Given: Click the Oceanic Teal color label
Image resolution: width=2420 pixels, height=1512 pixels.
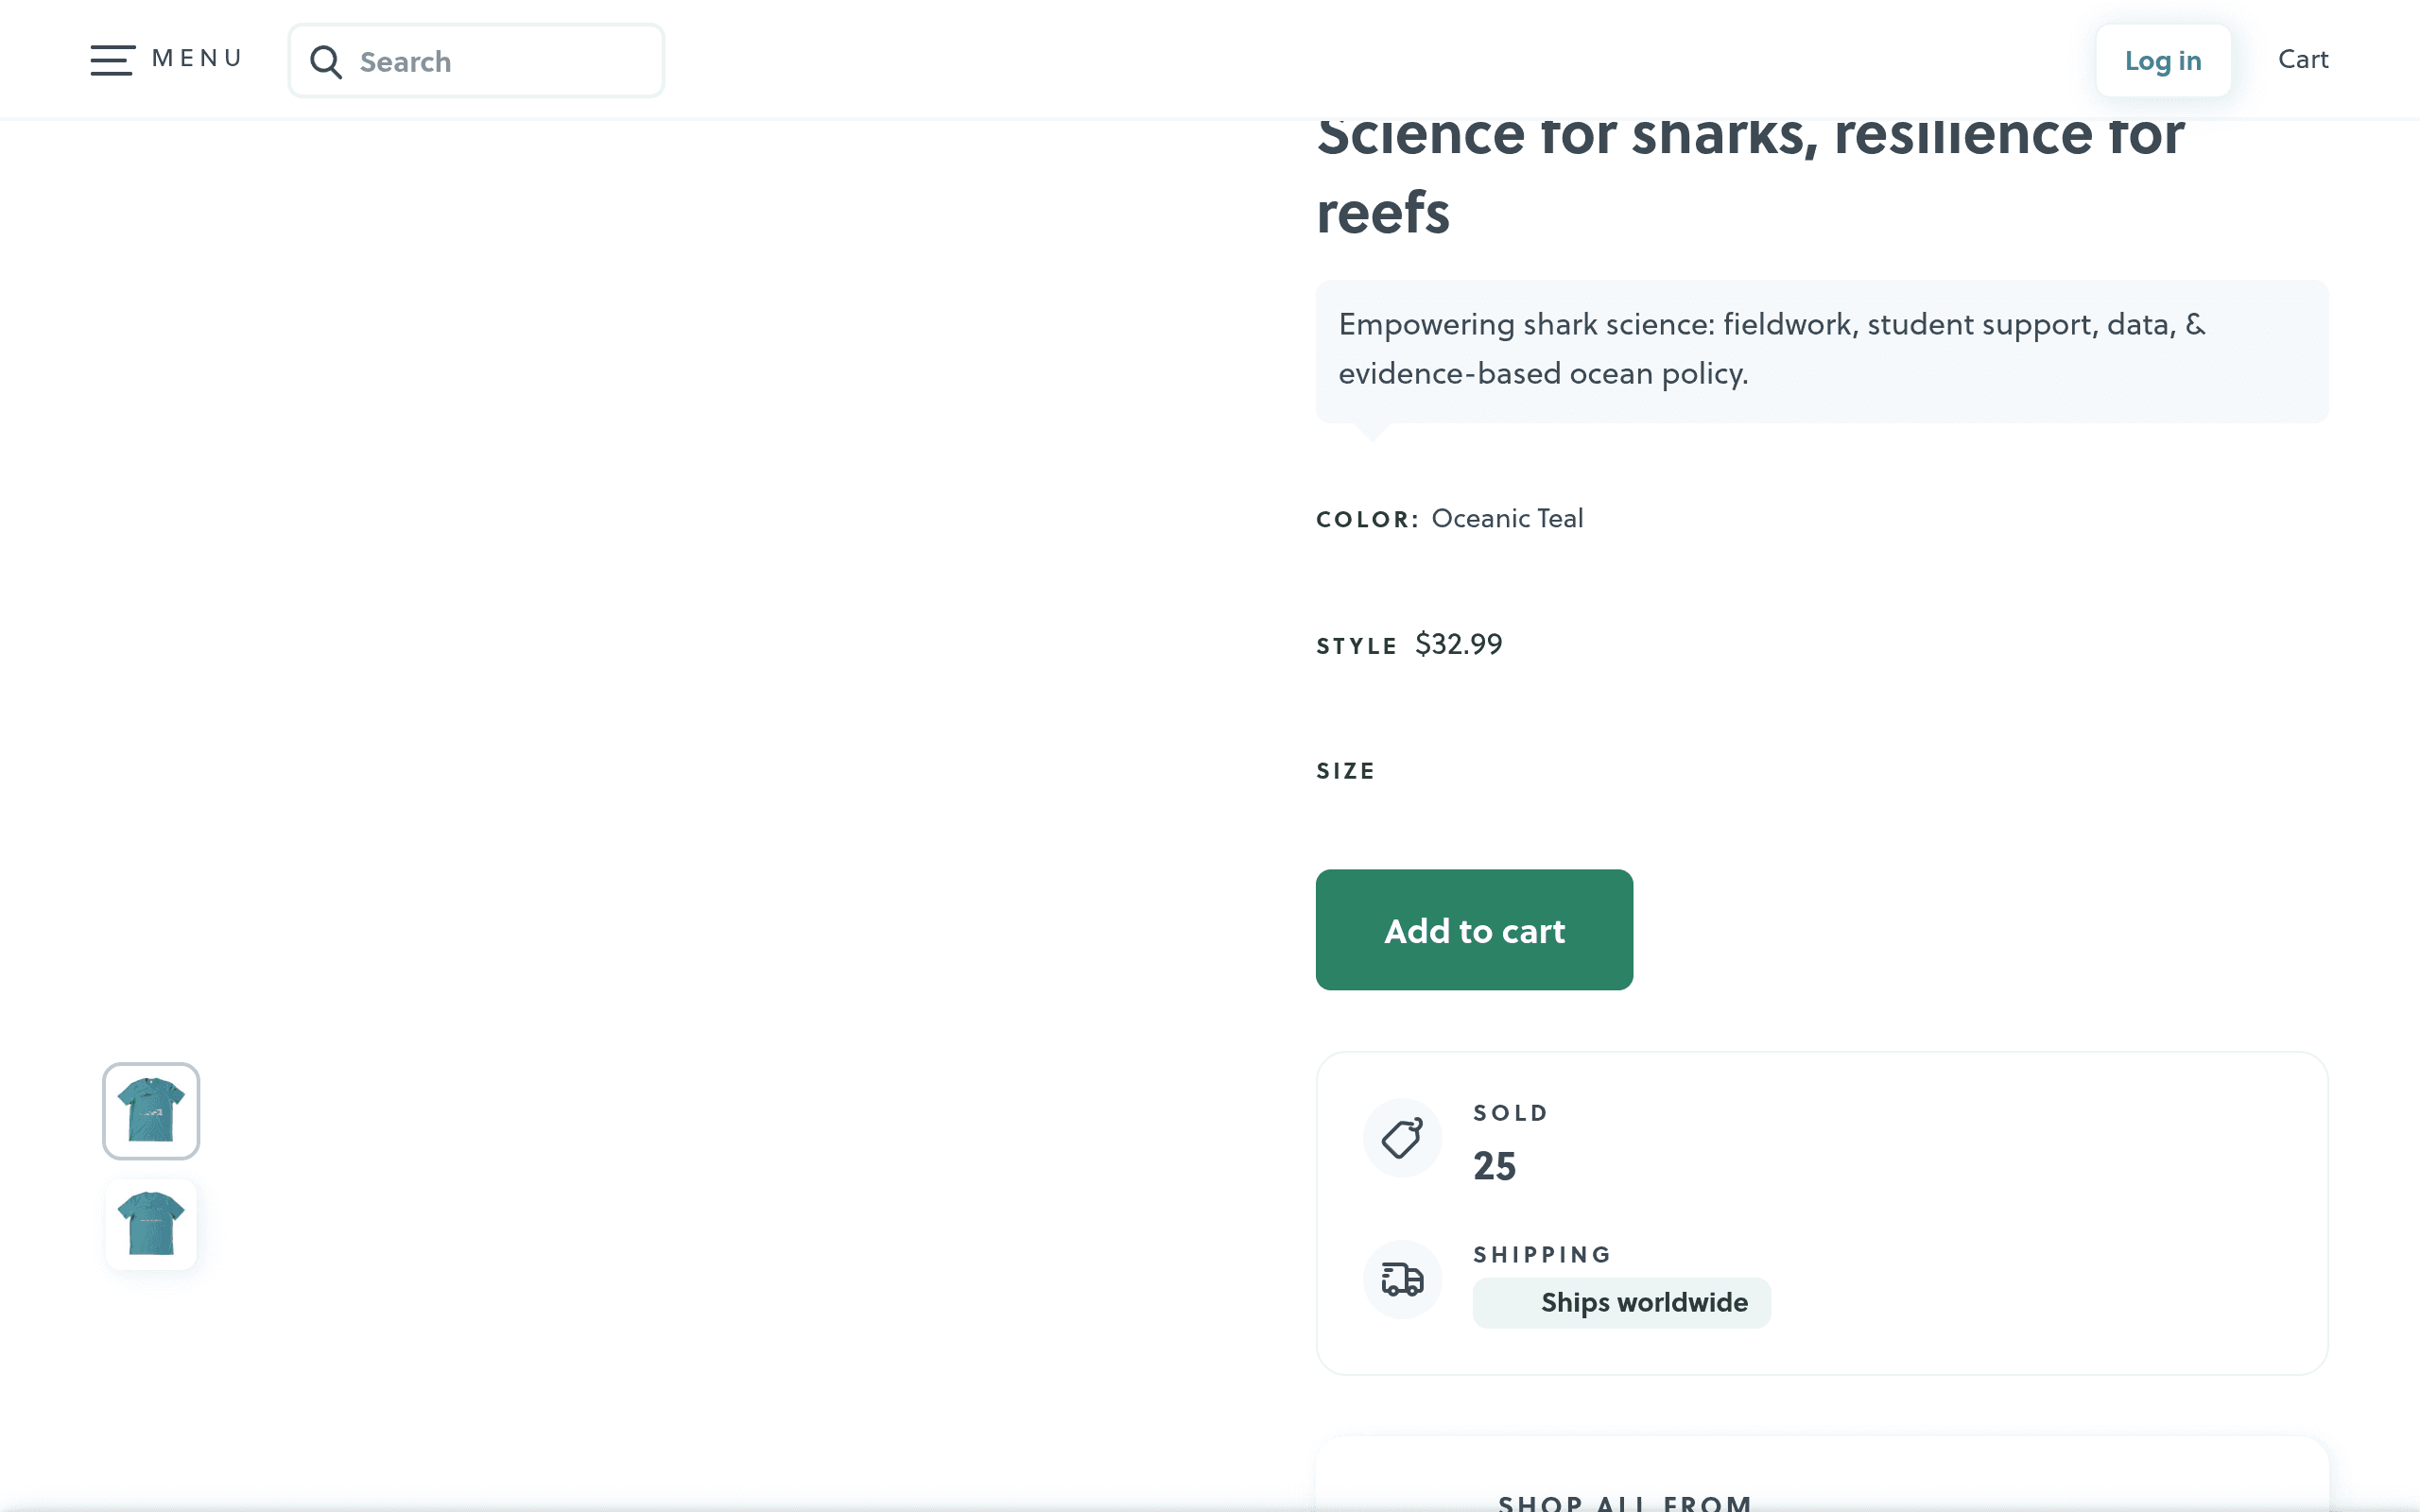Looking at the screenshot, I should pyautogui.click(x=1507, y=518).
